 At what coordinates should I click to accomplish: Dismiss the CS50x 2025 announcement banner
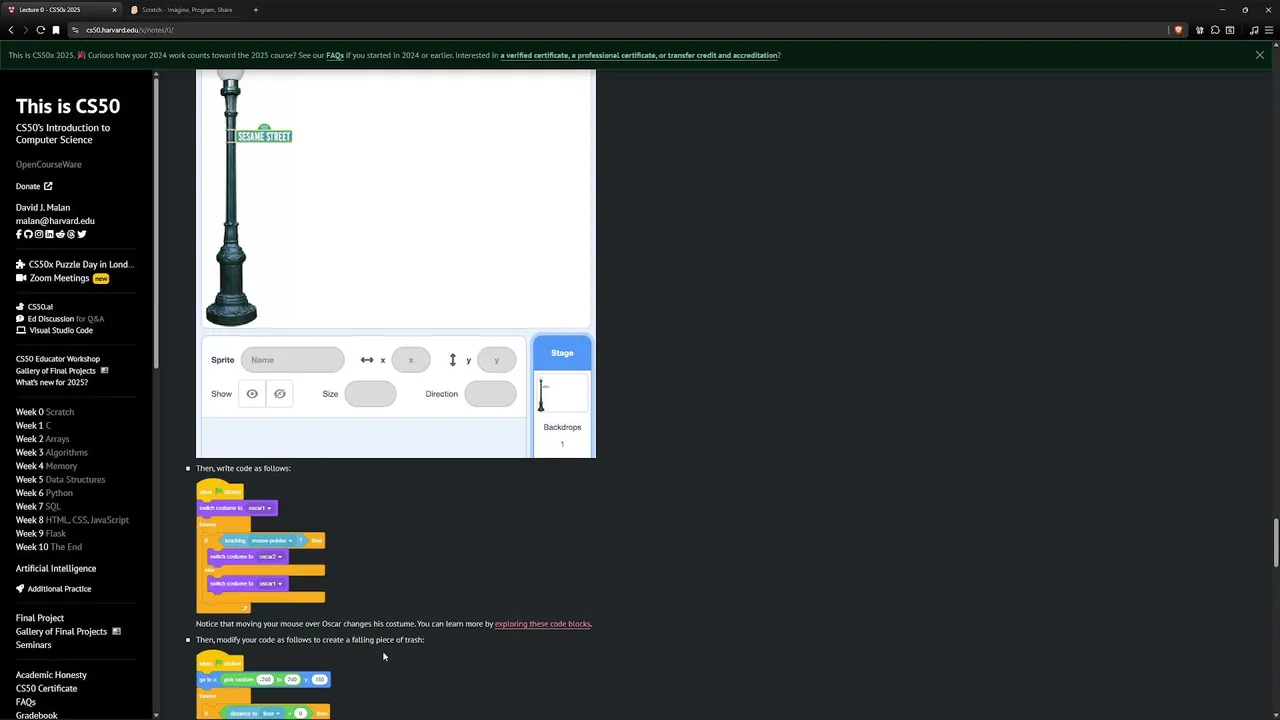tap(1260, 55)
